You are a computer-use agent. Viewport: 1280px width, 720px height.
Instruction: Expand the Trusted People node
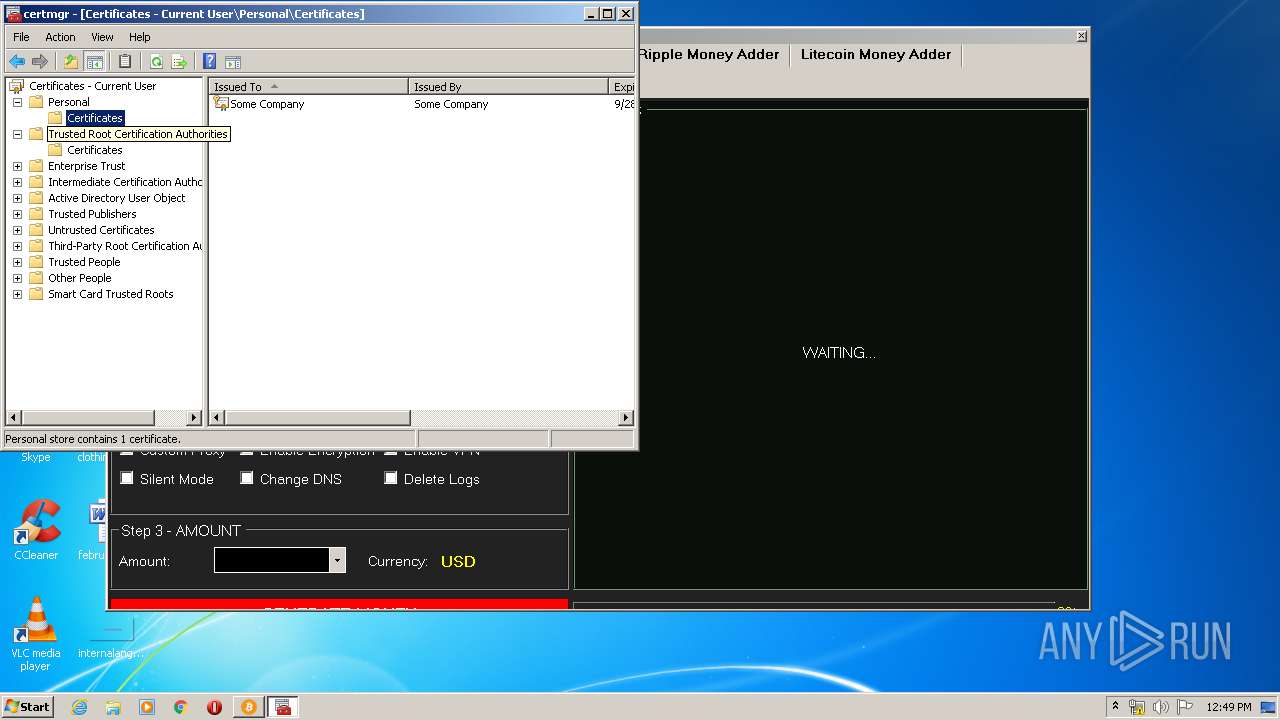[x=17, y=262]
